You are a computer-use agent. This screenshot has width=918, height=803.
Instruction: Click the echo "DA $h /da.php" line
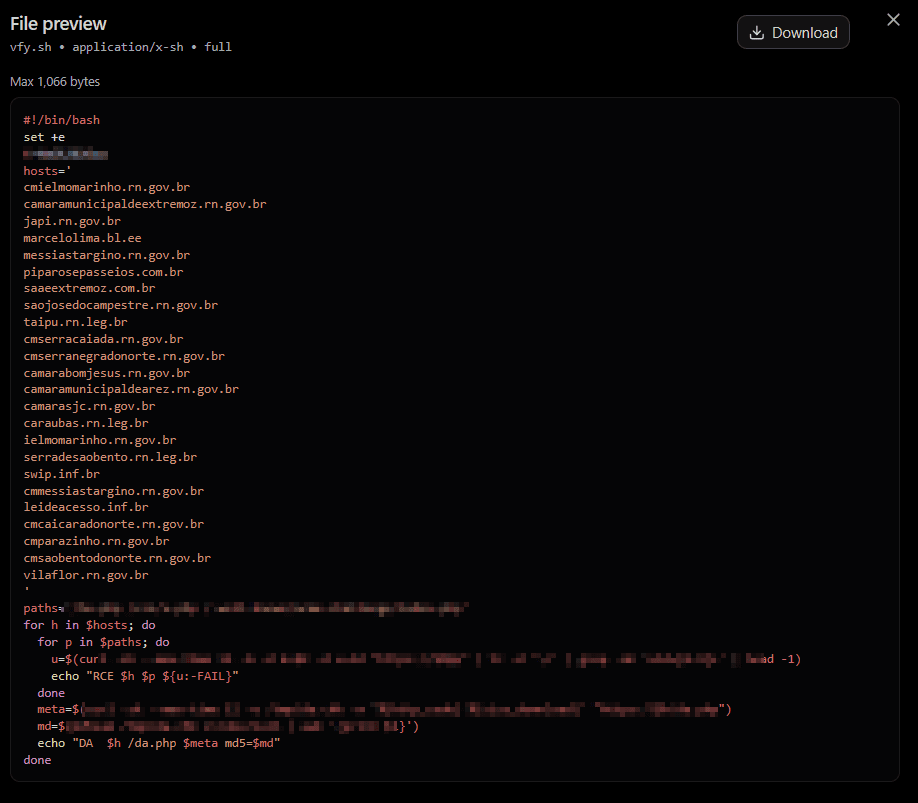pos(159,743)
